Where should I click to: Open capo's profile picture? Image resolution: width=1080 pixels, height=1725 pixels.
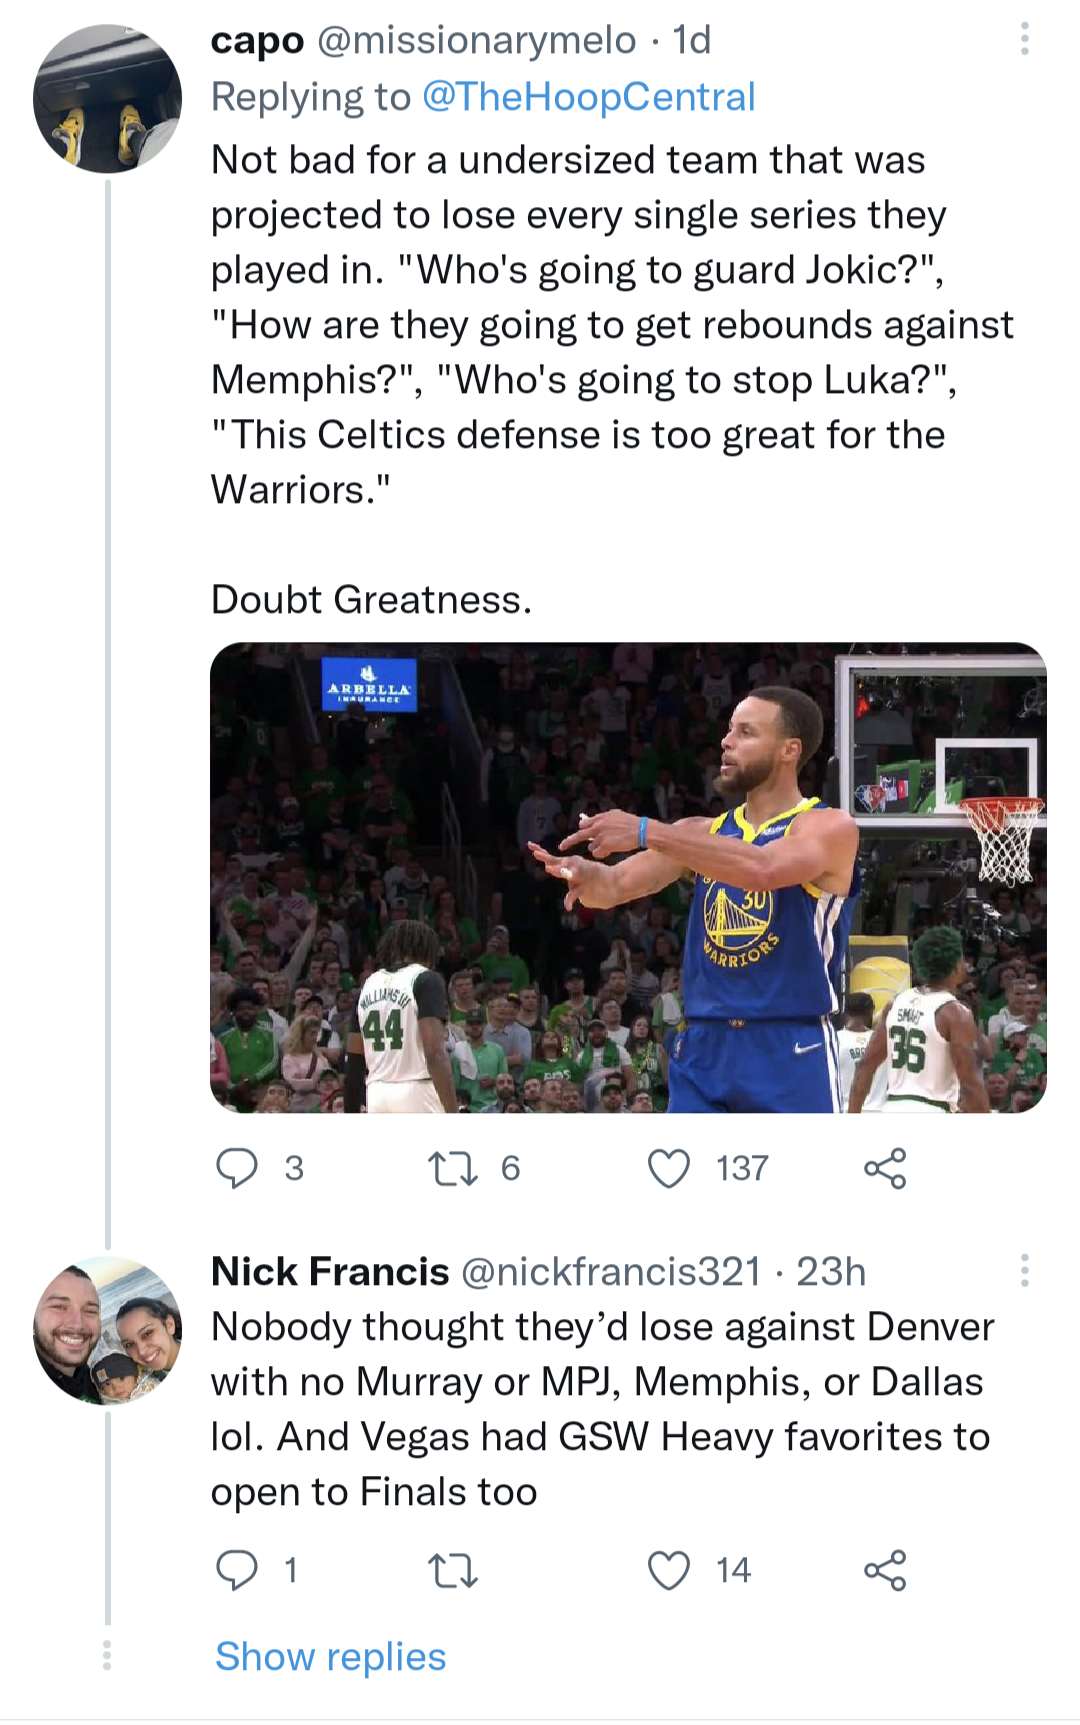click(107, 99)
